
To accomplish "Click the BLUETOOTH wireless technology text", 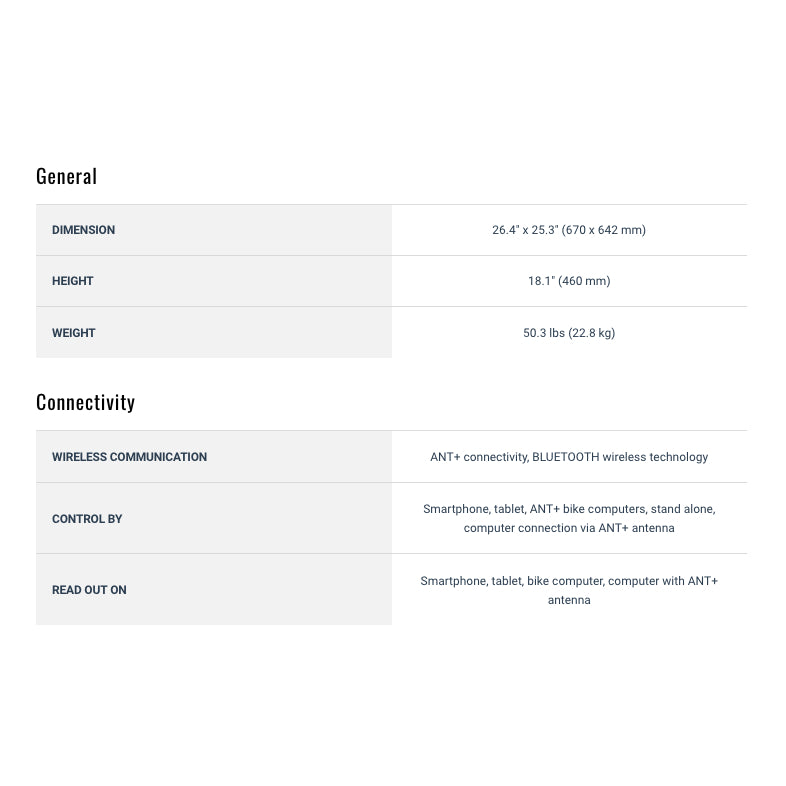I will pos(620,457).
